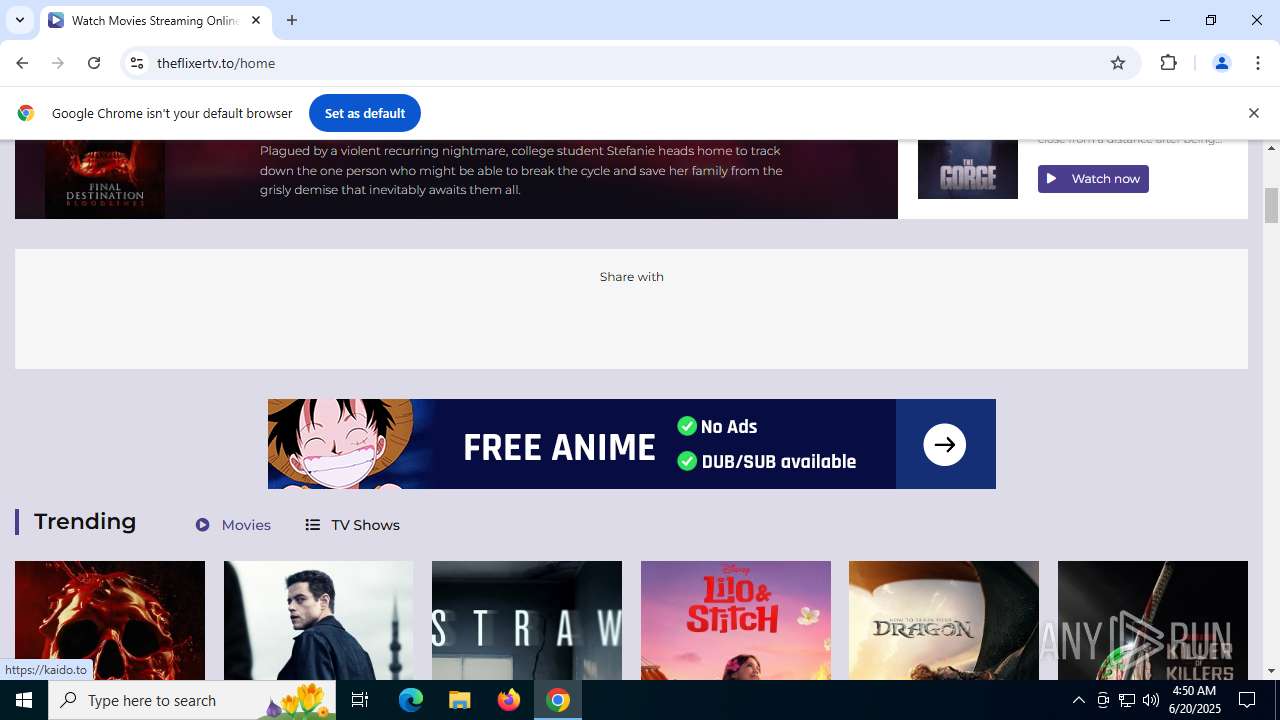Screen dimensions: 1280x720
Task: Set Chrome as default browser
Action: 365,113
